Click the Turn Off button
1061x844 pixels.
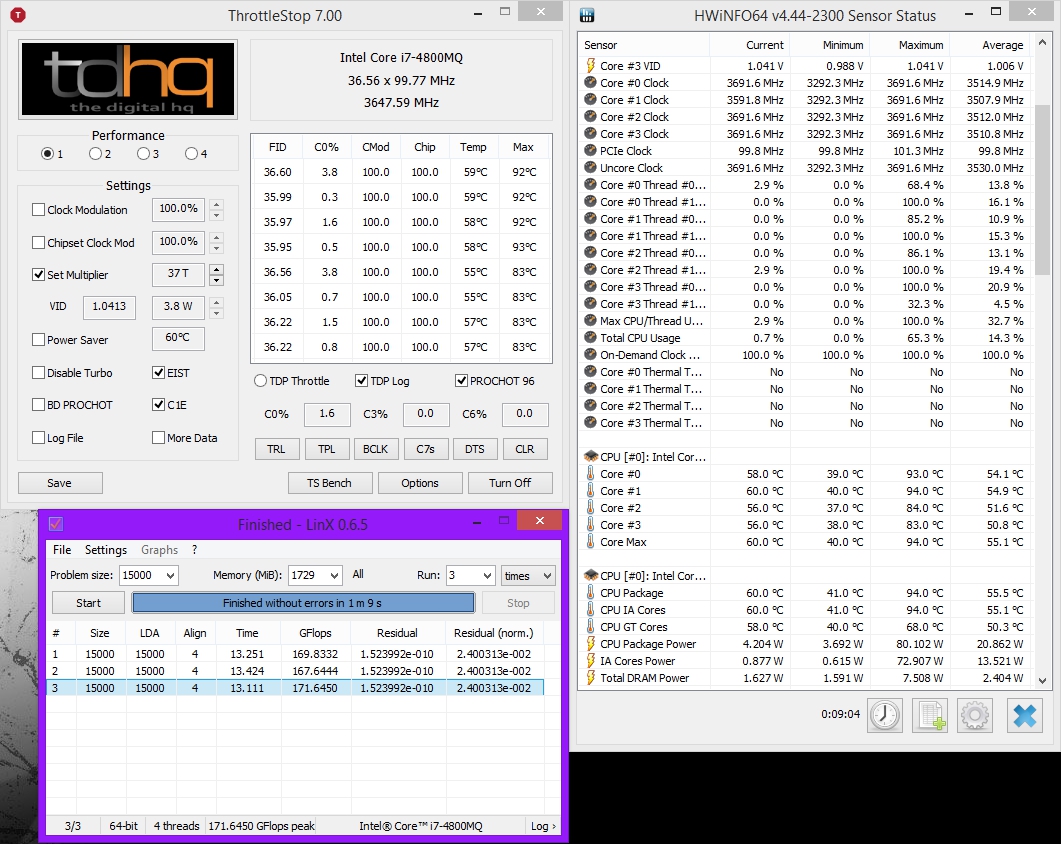(510, 483)
